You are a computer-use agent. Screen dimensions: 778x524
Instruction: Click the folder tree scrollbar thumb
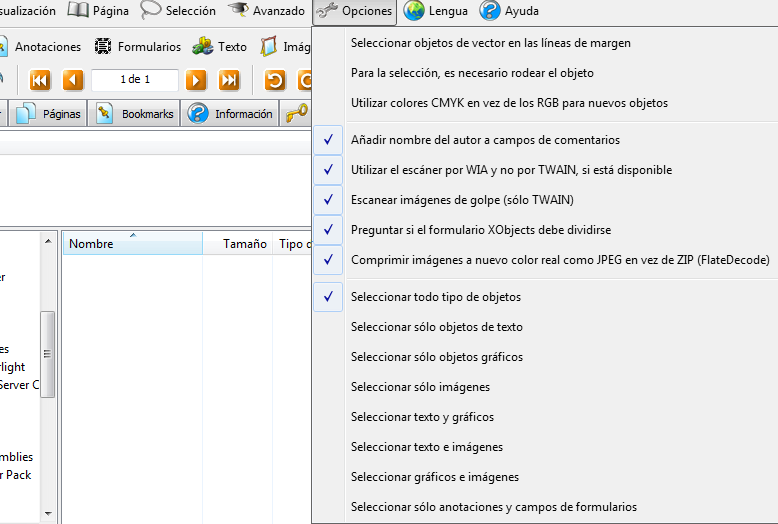click(48, 354)
